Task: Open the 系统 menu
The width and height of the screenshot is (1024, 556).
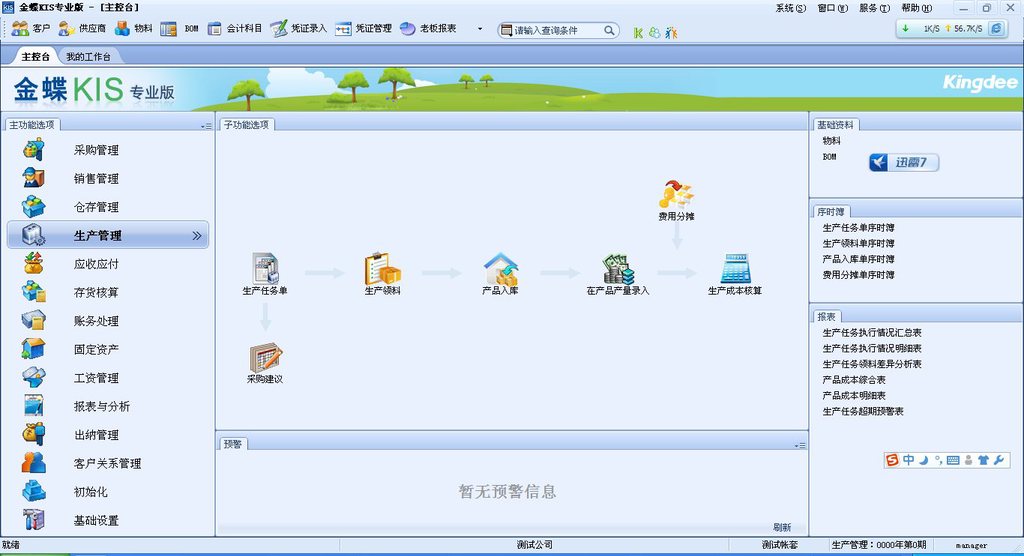Action: pos(790,8)
